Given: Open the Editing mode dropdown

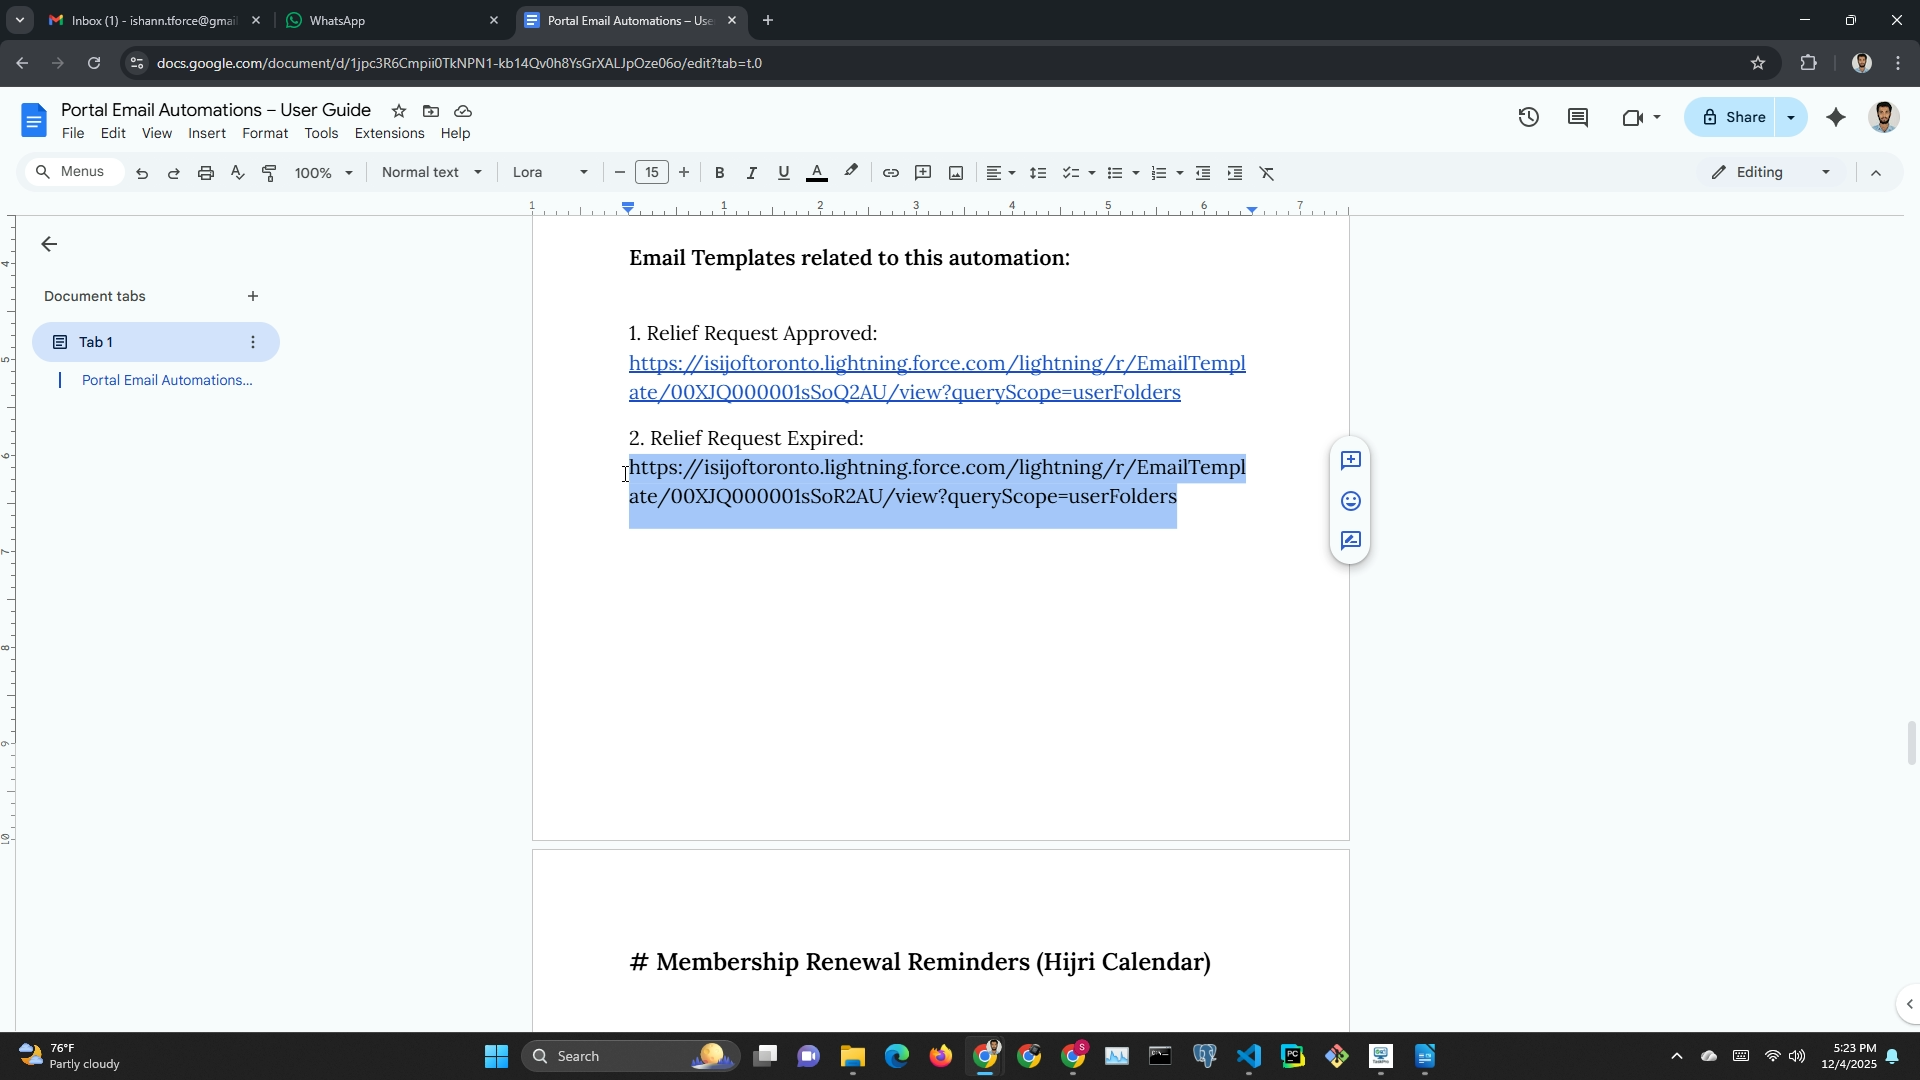Looking at the screenshot, I should coord(1771,172).
